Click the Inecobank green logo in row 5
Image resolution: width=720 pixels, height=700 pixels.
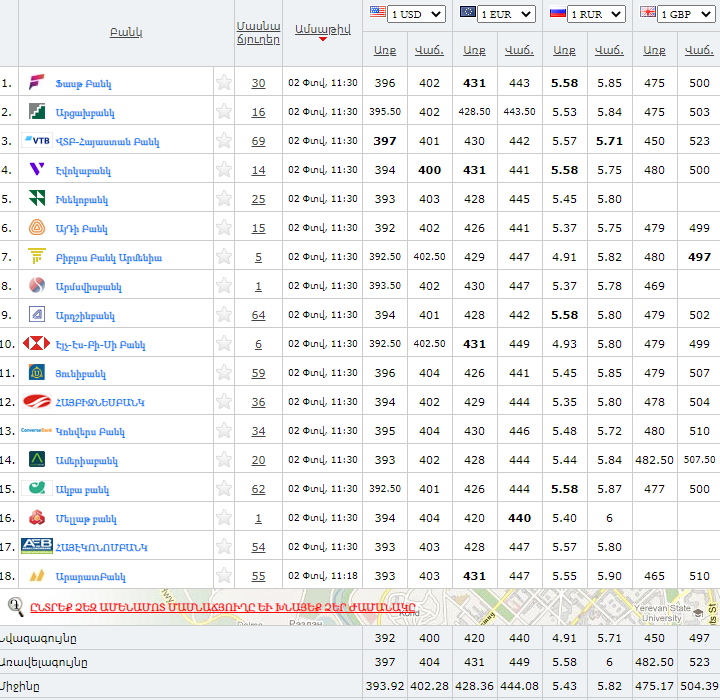[x=37, y=198]
